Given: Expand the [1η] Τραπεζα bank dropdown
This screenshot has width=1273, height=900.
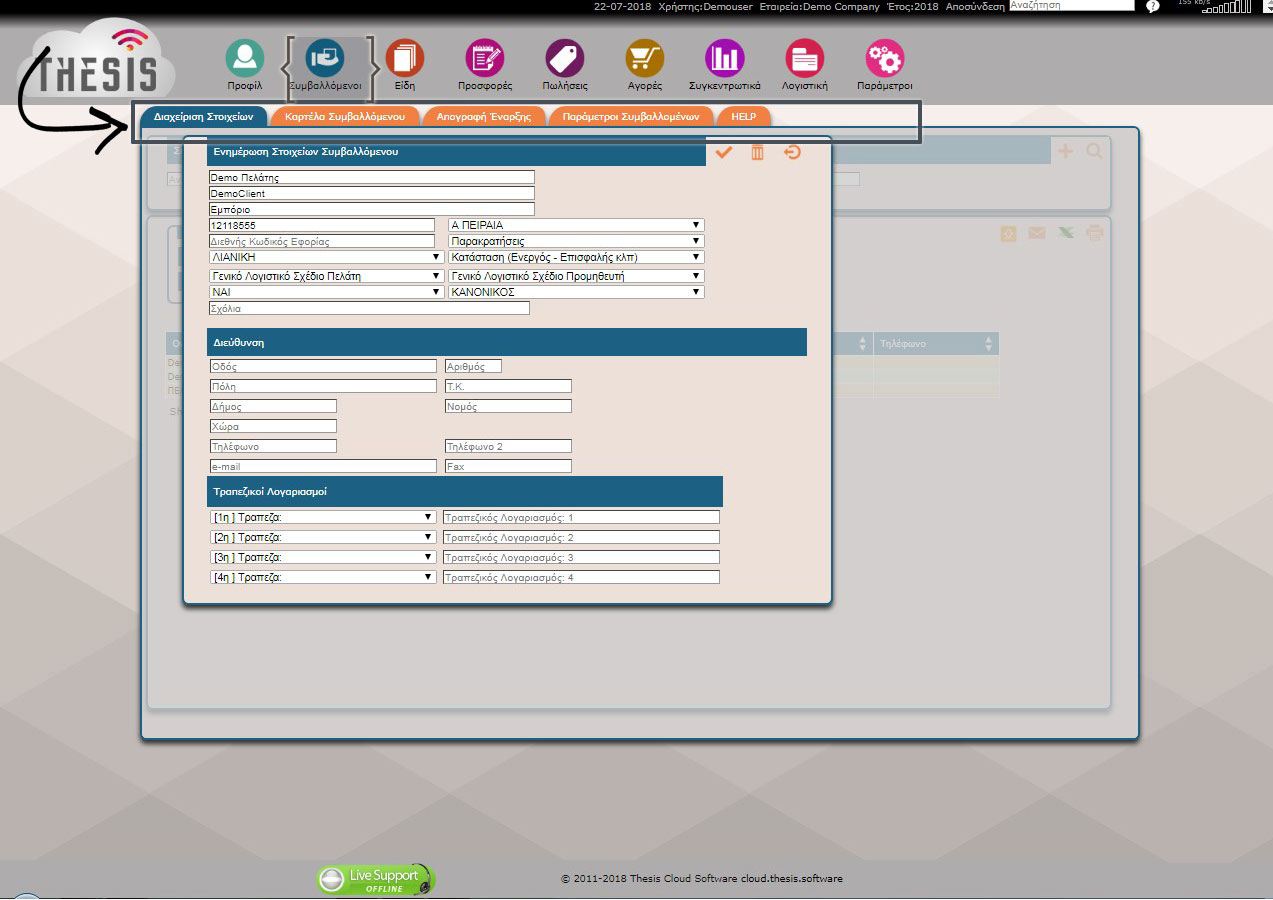Looking at the screenshot, I should click(x=323, y=517).
